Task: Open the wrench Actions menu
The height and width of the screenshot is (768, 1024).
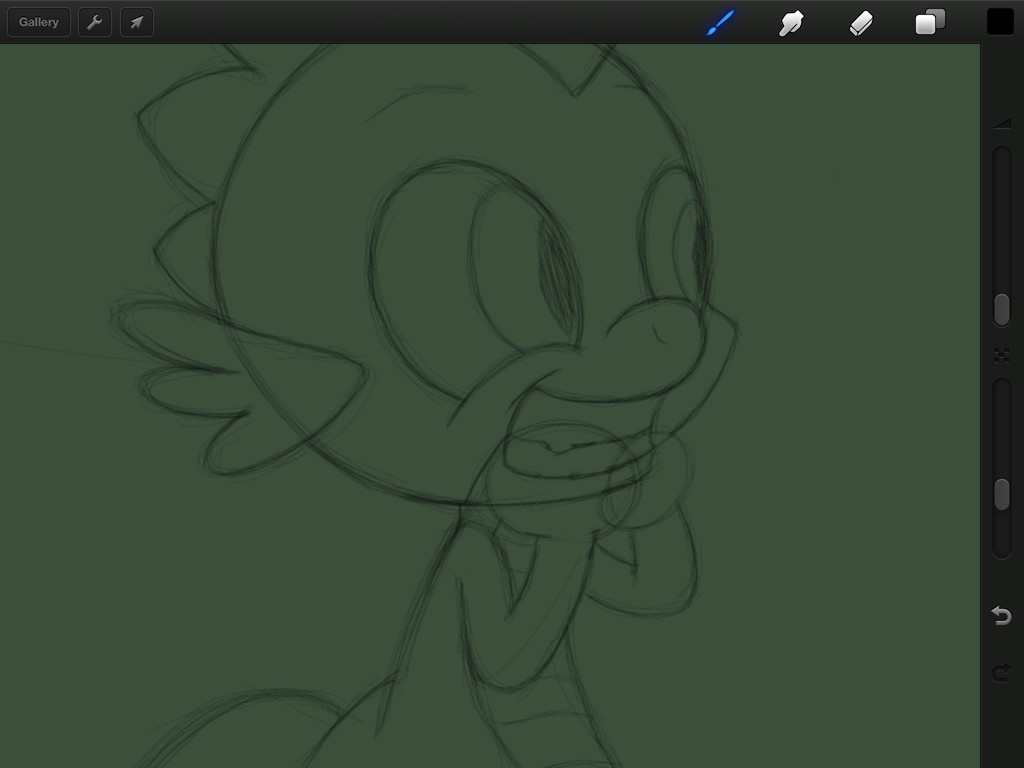Action: (95, 22)
